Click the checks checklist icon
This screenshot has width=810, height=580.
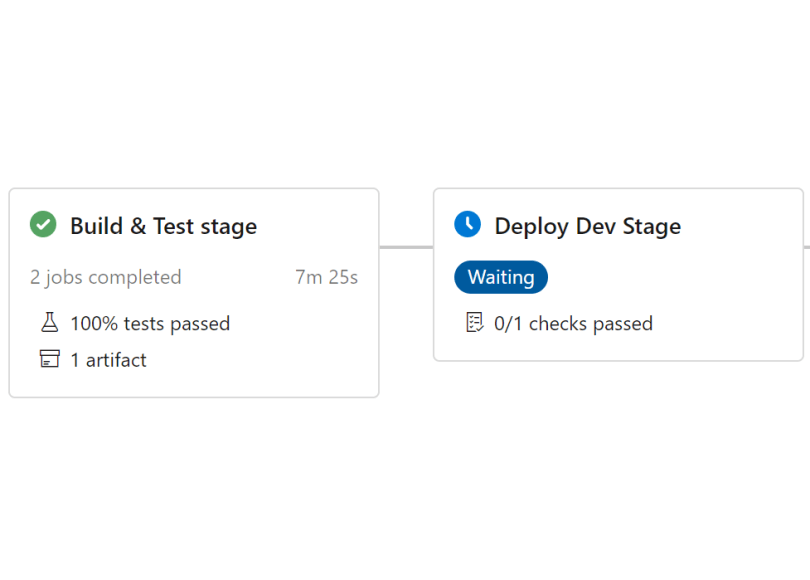tap(475, 323)
